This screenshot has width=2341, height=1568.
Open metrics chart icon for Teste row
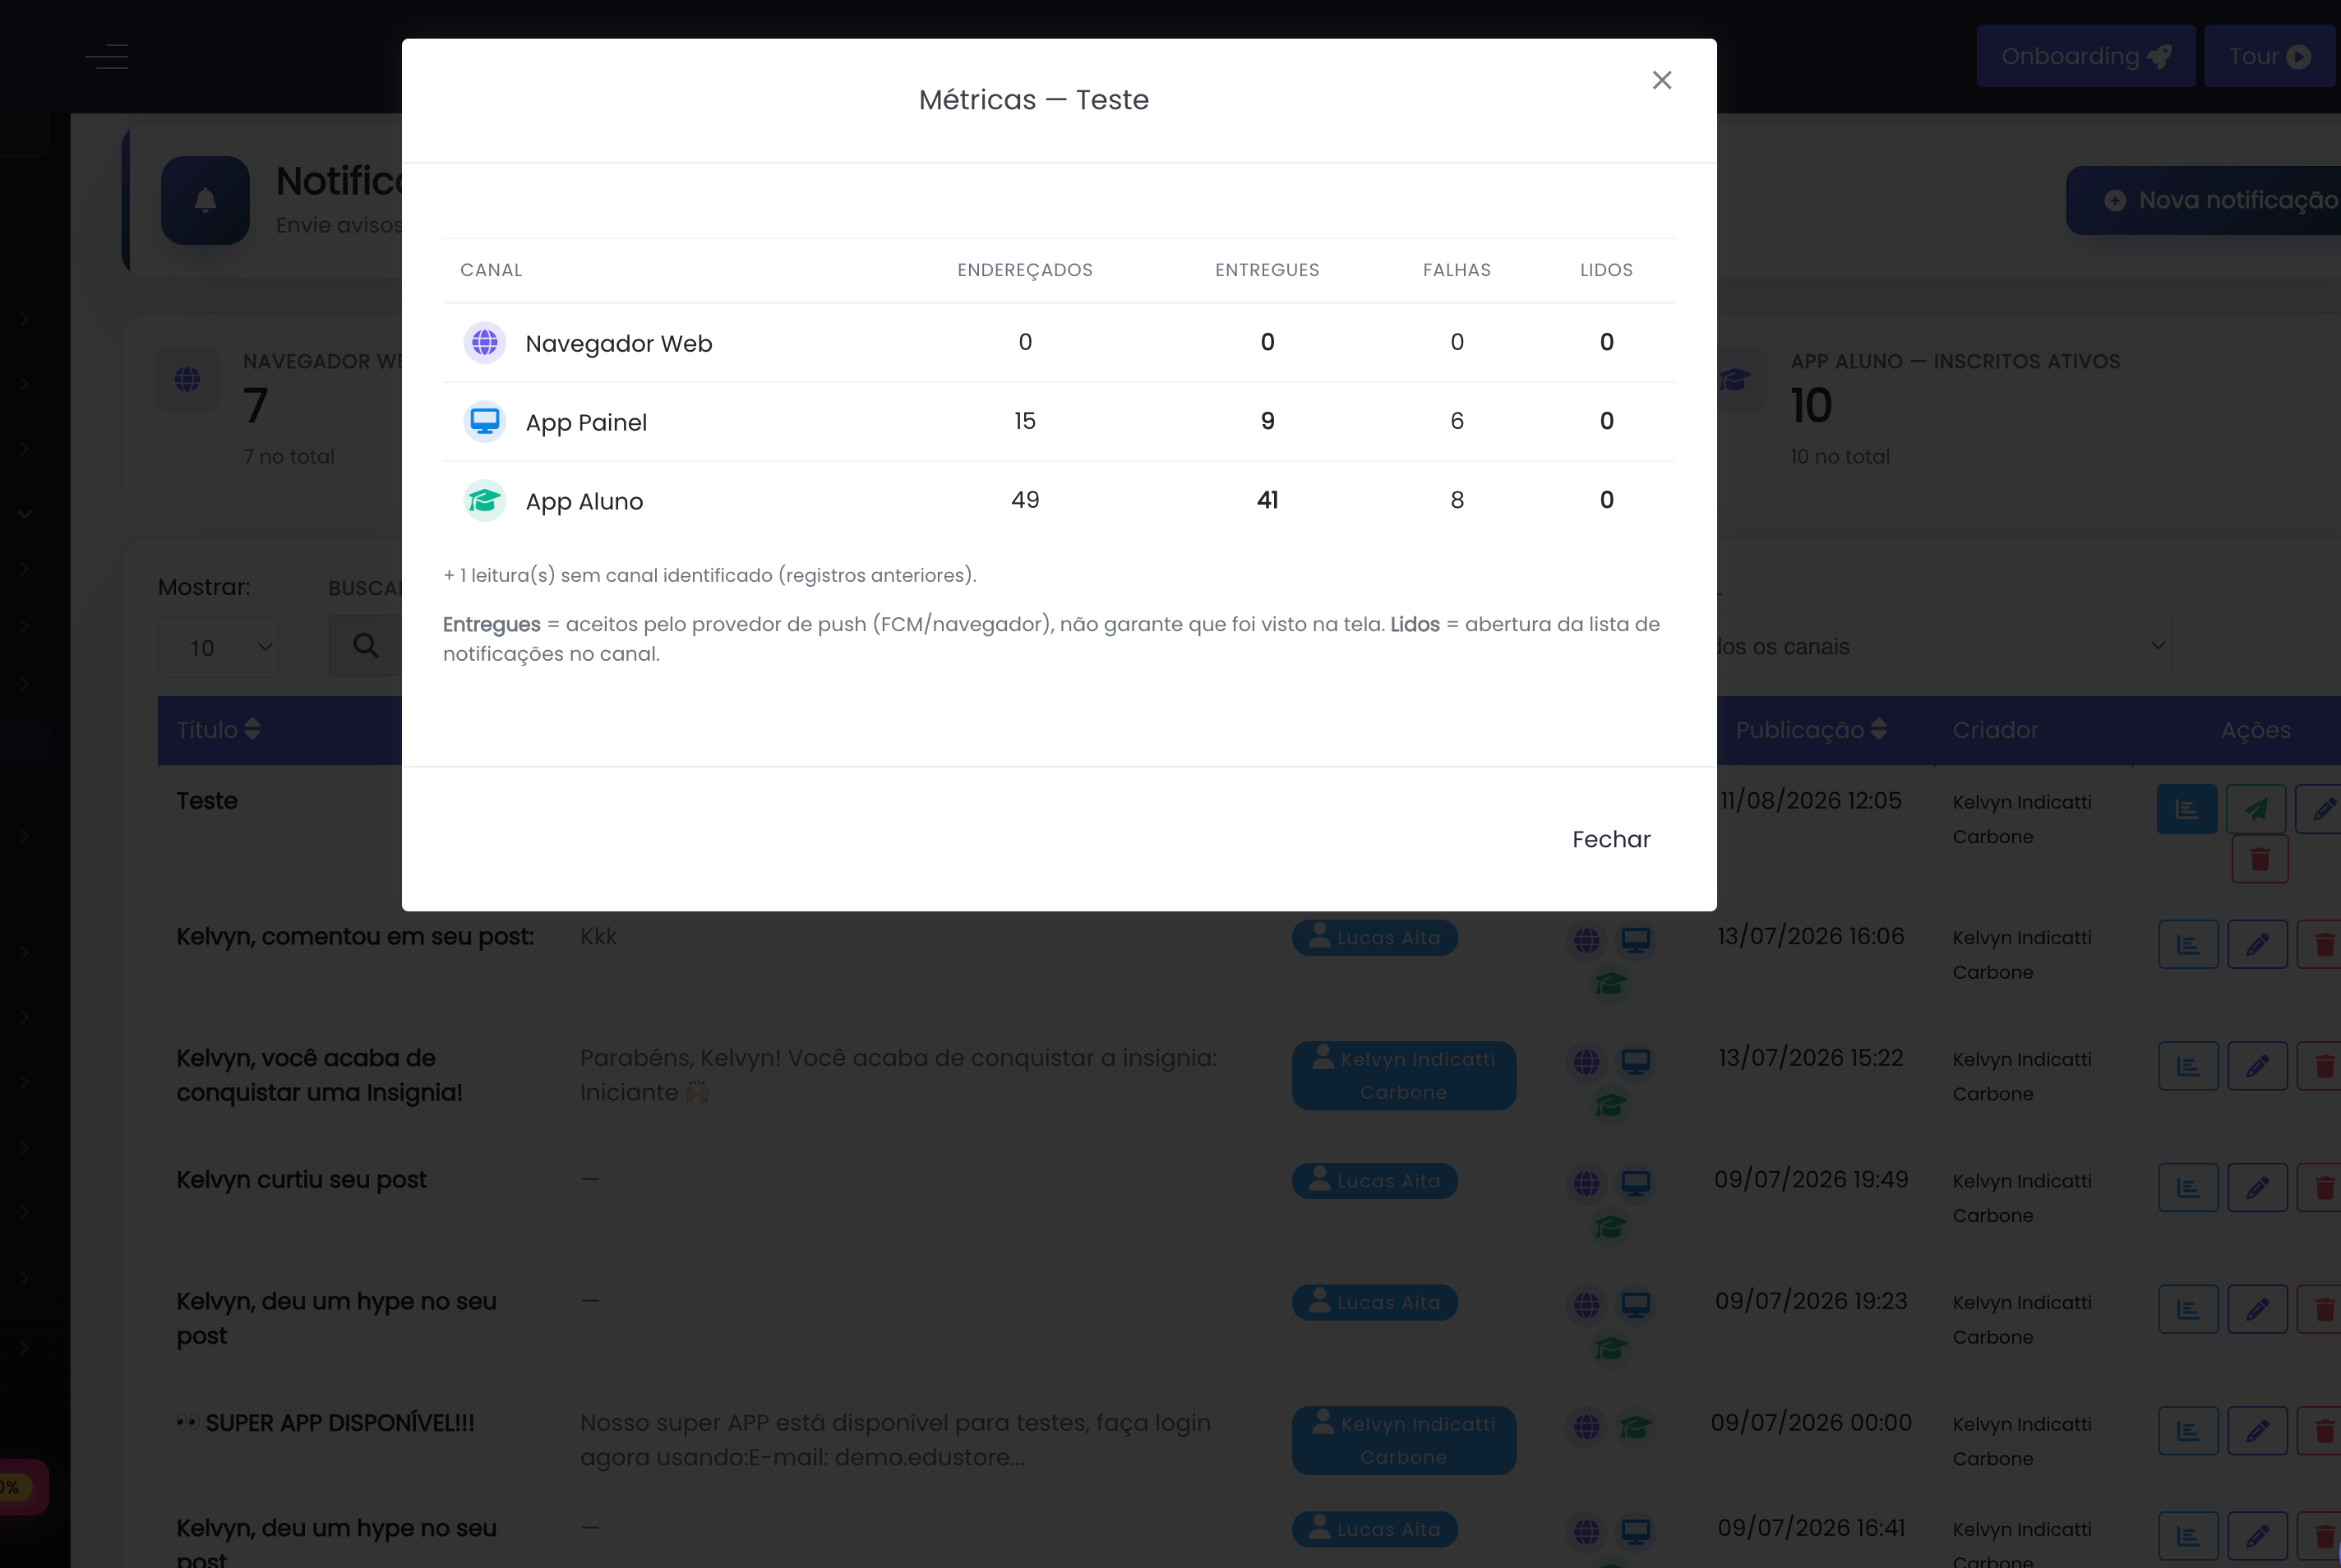[2187, 809]
